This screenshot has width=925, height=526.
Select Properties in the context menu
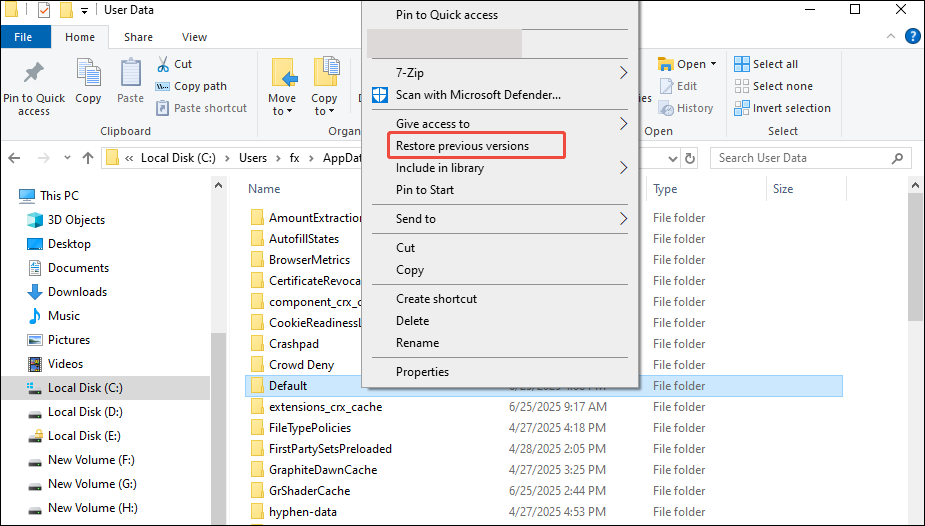pyautogui.click(x=422, y=372)
